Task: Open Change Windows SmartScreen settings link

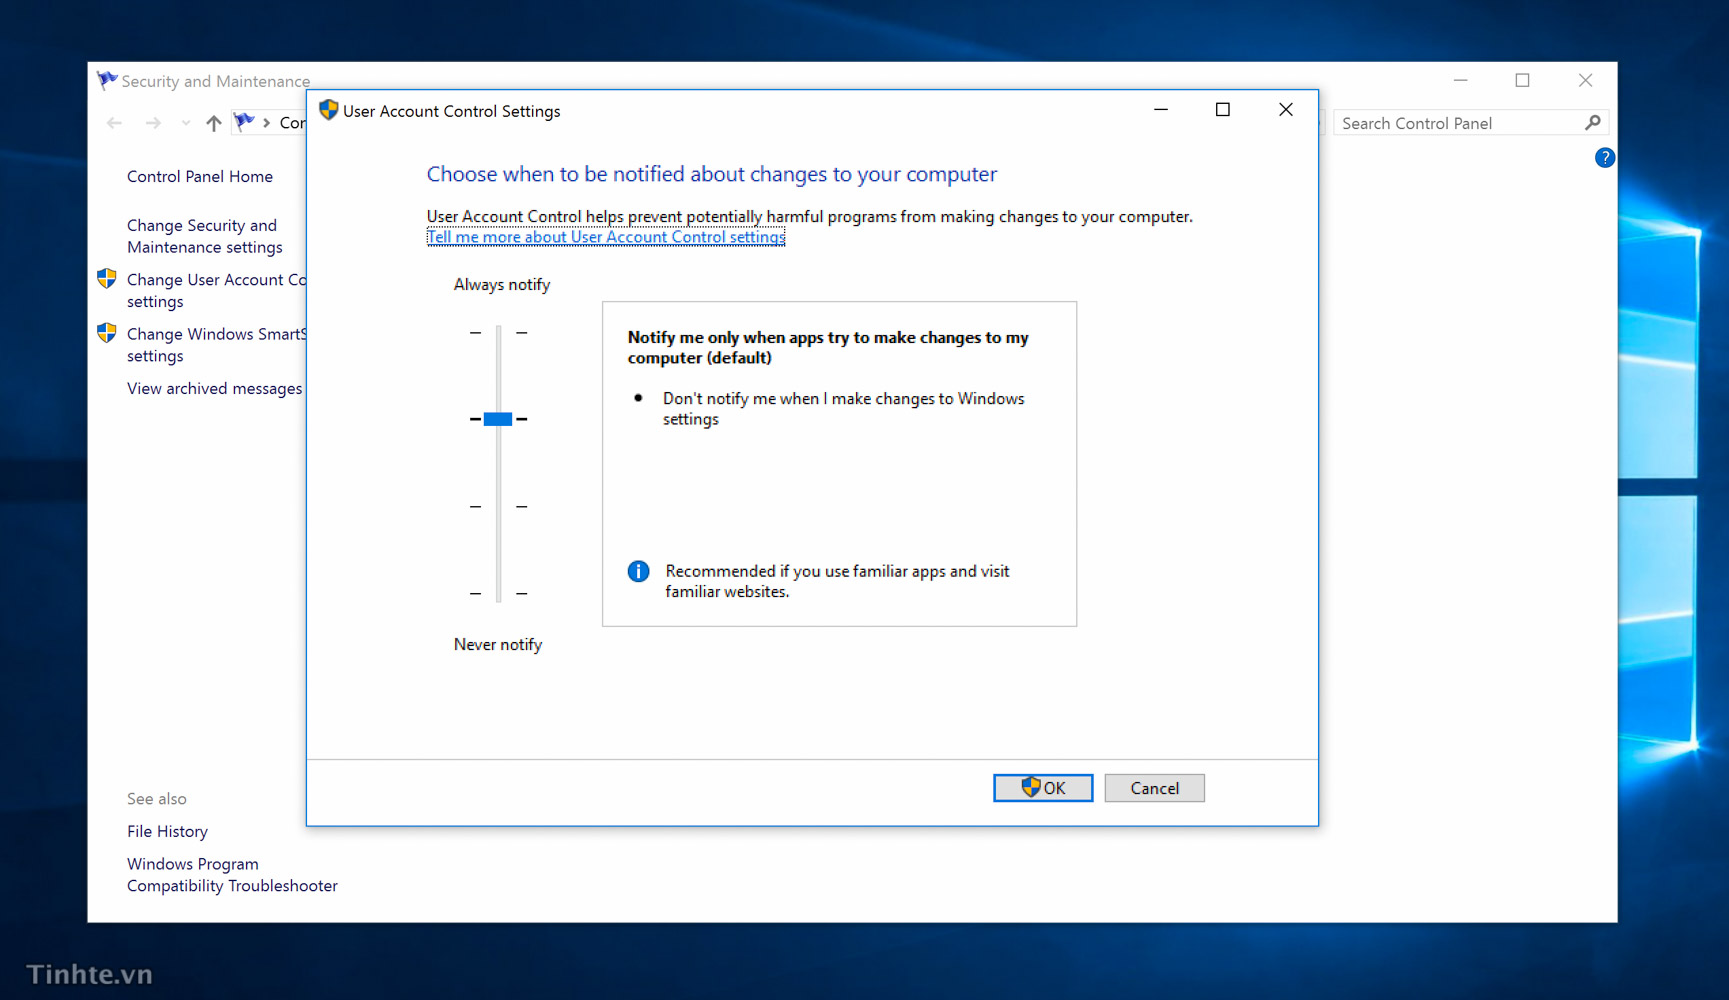Action: click(216, 344)
